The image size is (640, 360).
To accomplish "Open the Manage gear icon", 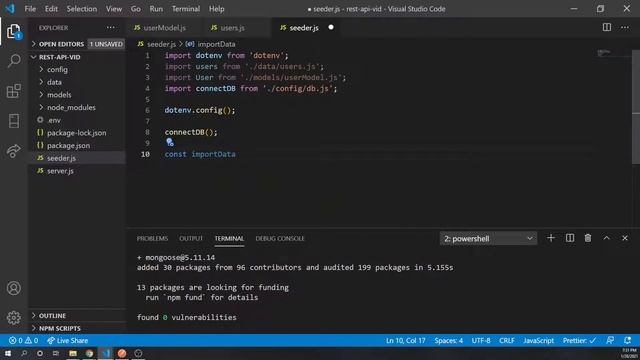I will [x=13, y=318].
